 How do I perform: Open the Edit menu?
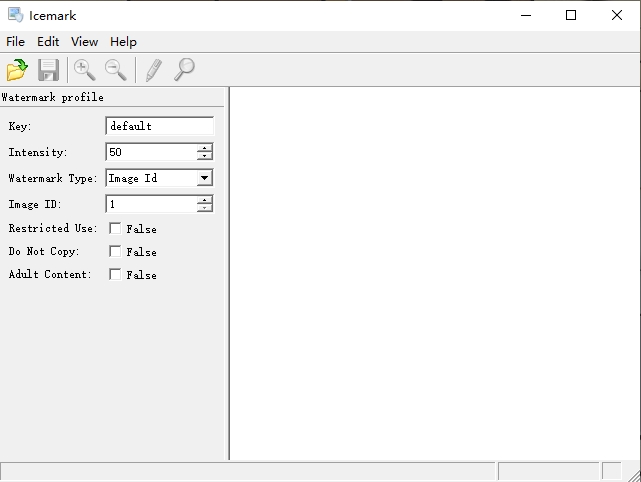48,42
